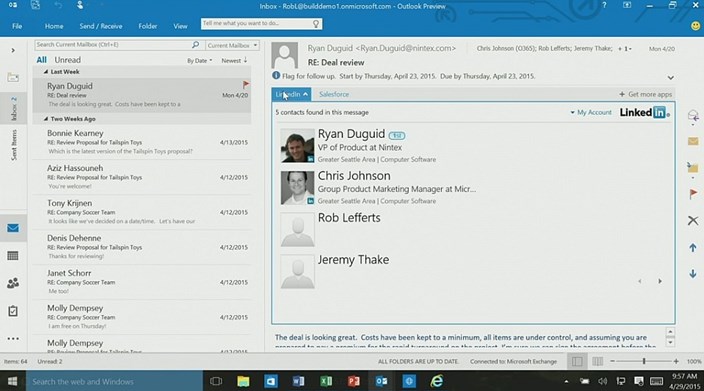Open the My Account dropdown
The image size is (704, 391).
(591, 112)
